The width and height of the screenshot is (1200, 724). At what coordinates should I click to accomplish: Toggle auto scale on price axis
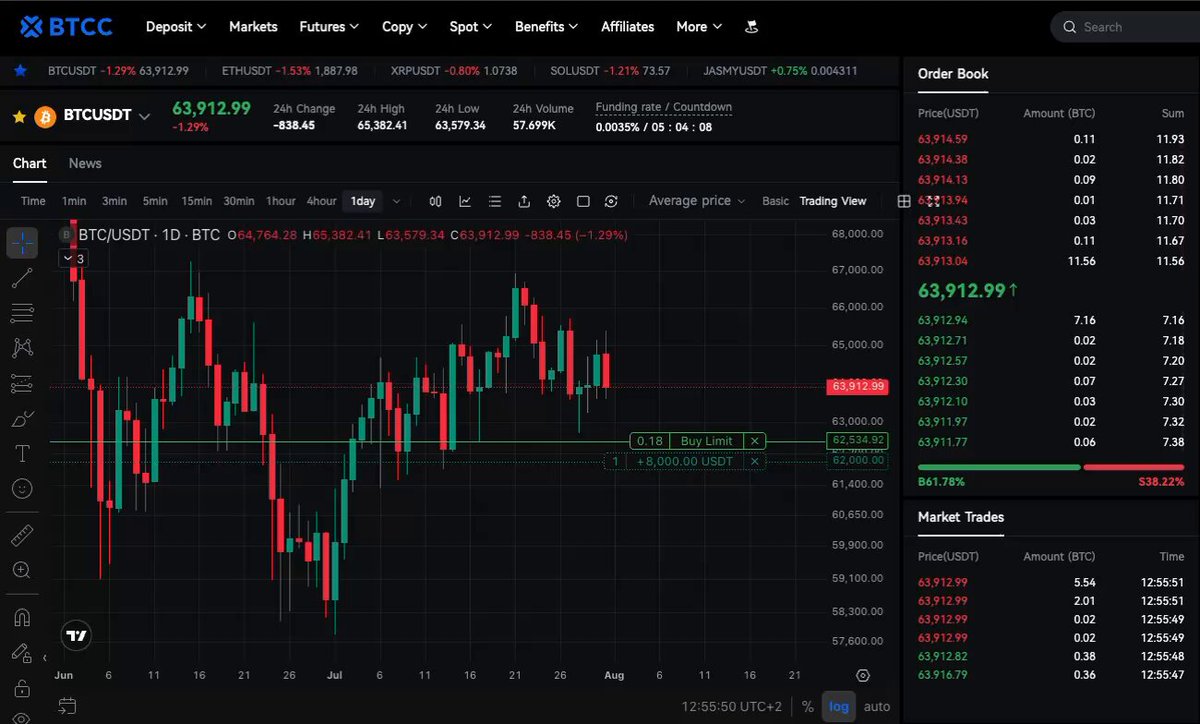(877, 706)
